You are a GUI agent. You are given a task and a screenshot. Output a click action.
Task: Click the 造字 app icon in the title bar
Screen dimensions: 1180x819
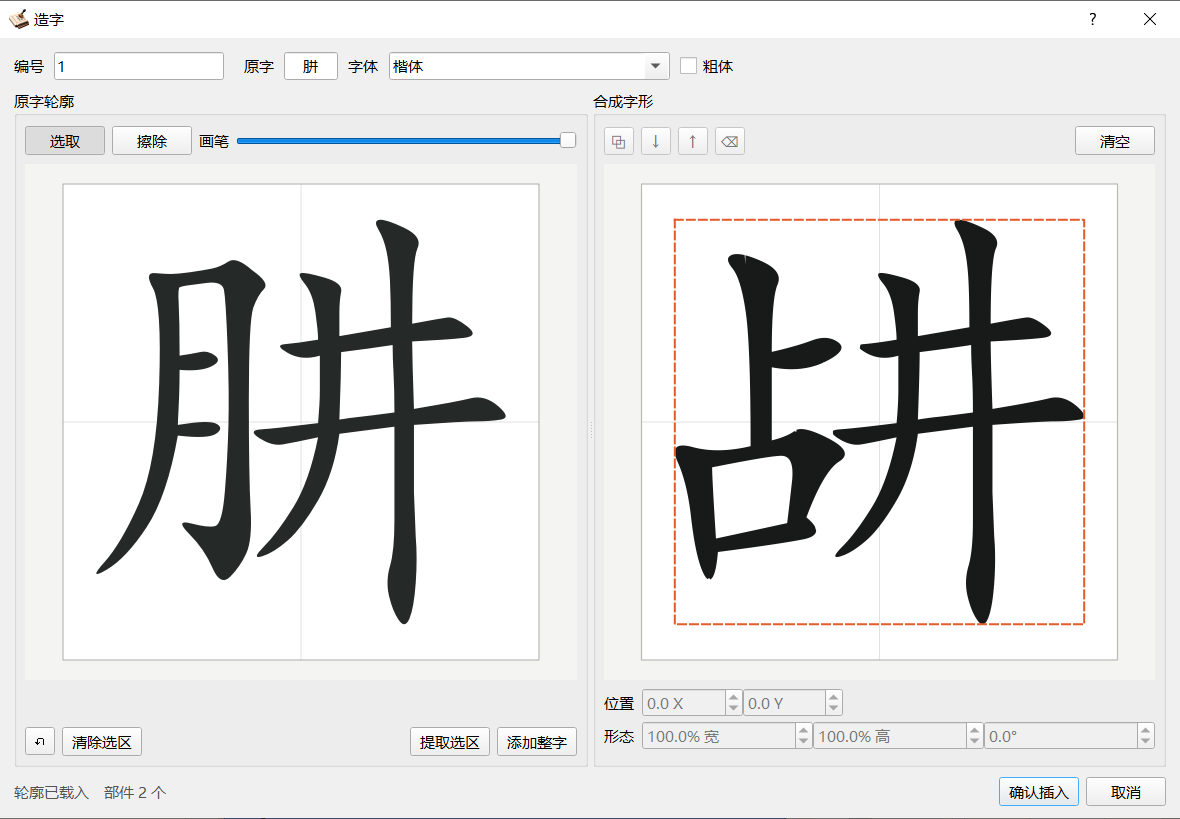tap(19, 19)
